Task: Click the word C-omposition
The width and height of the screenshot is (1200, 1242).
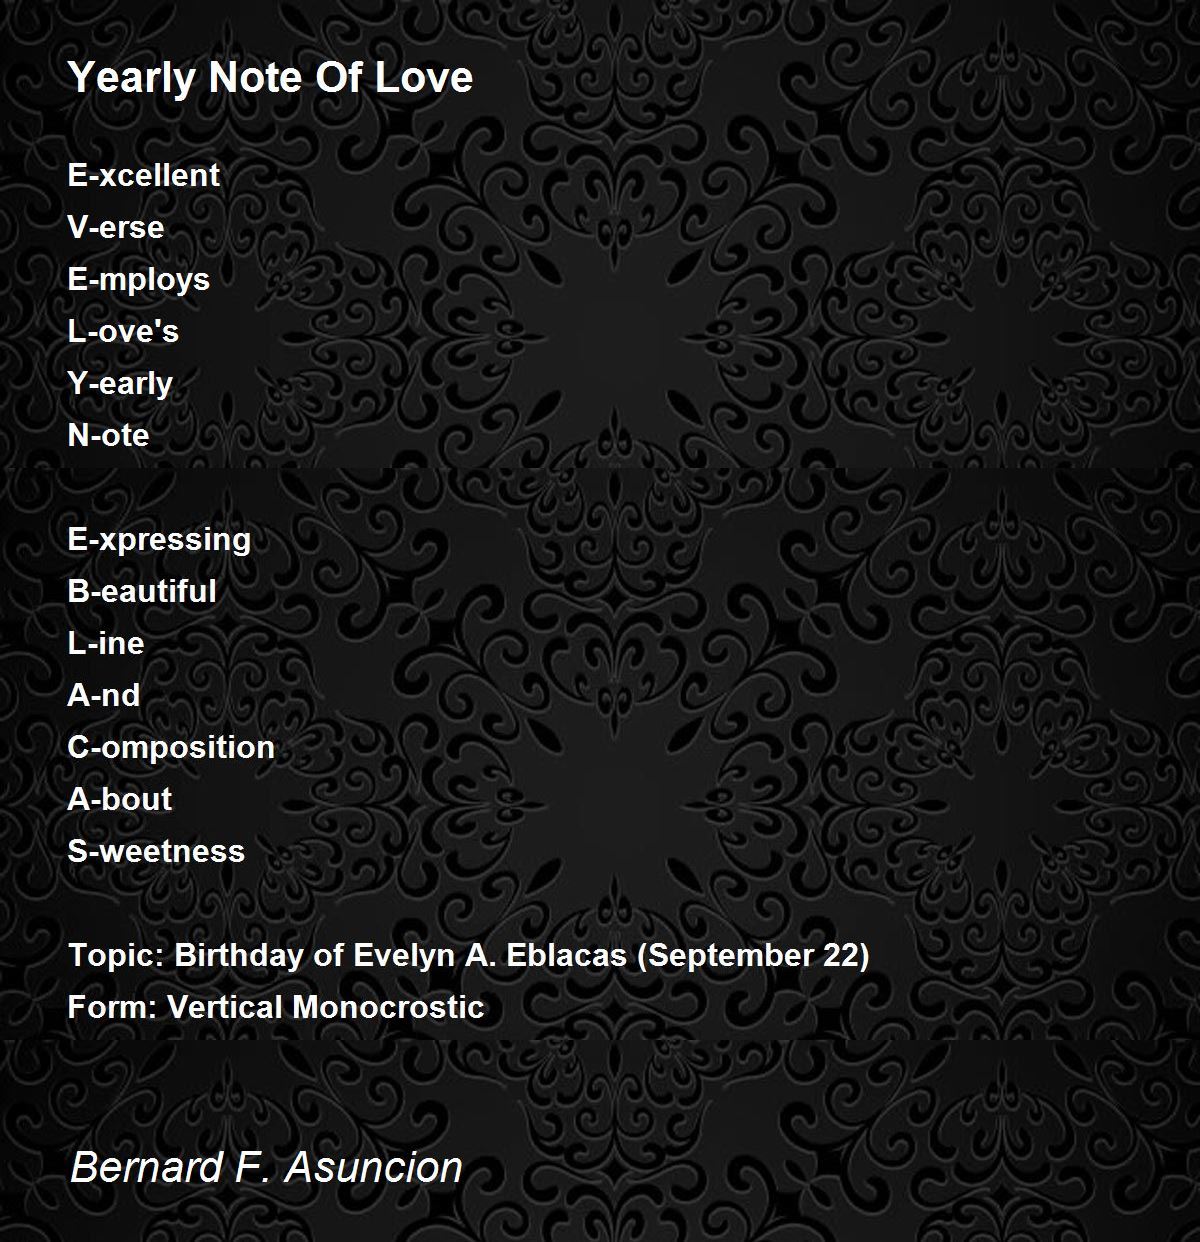Action: [171, 747]
